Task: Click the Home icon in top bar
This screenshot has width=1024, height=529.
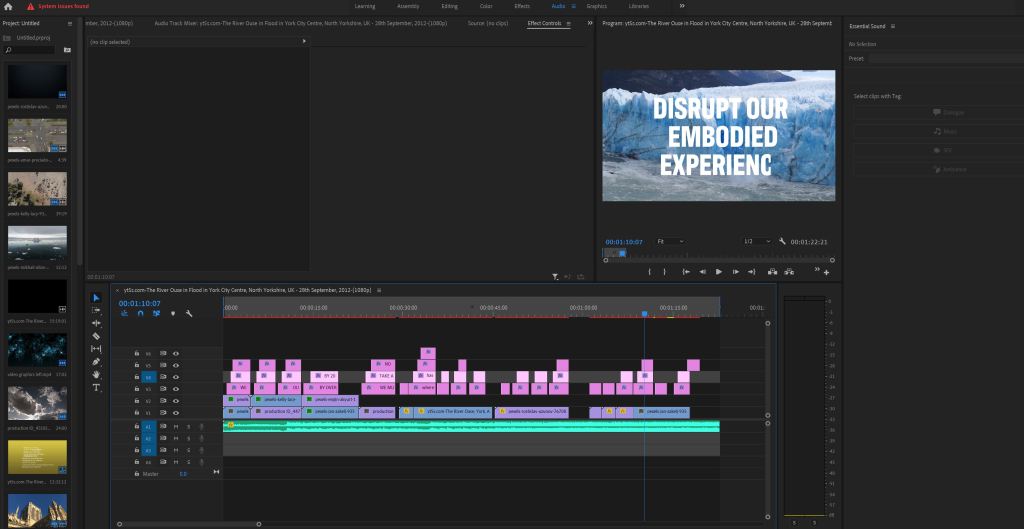Action: coord(10,6)
